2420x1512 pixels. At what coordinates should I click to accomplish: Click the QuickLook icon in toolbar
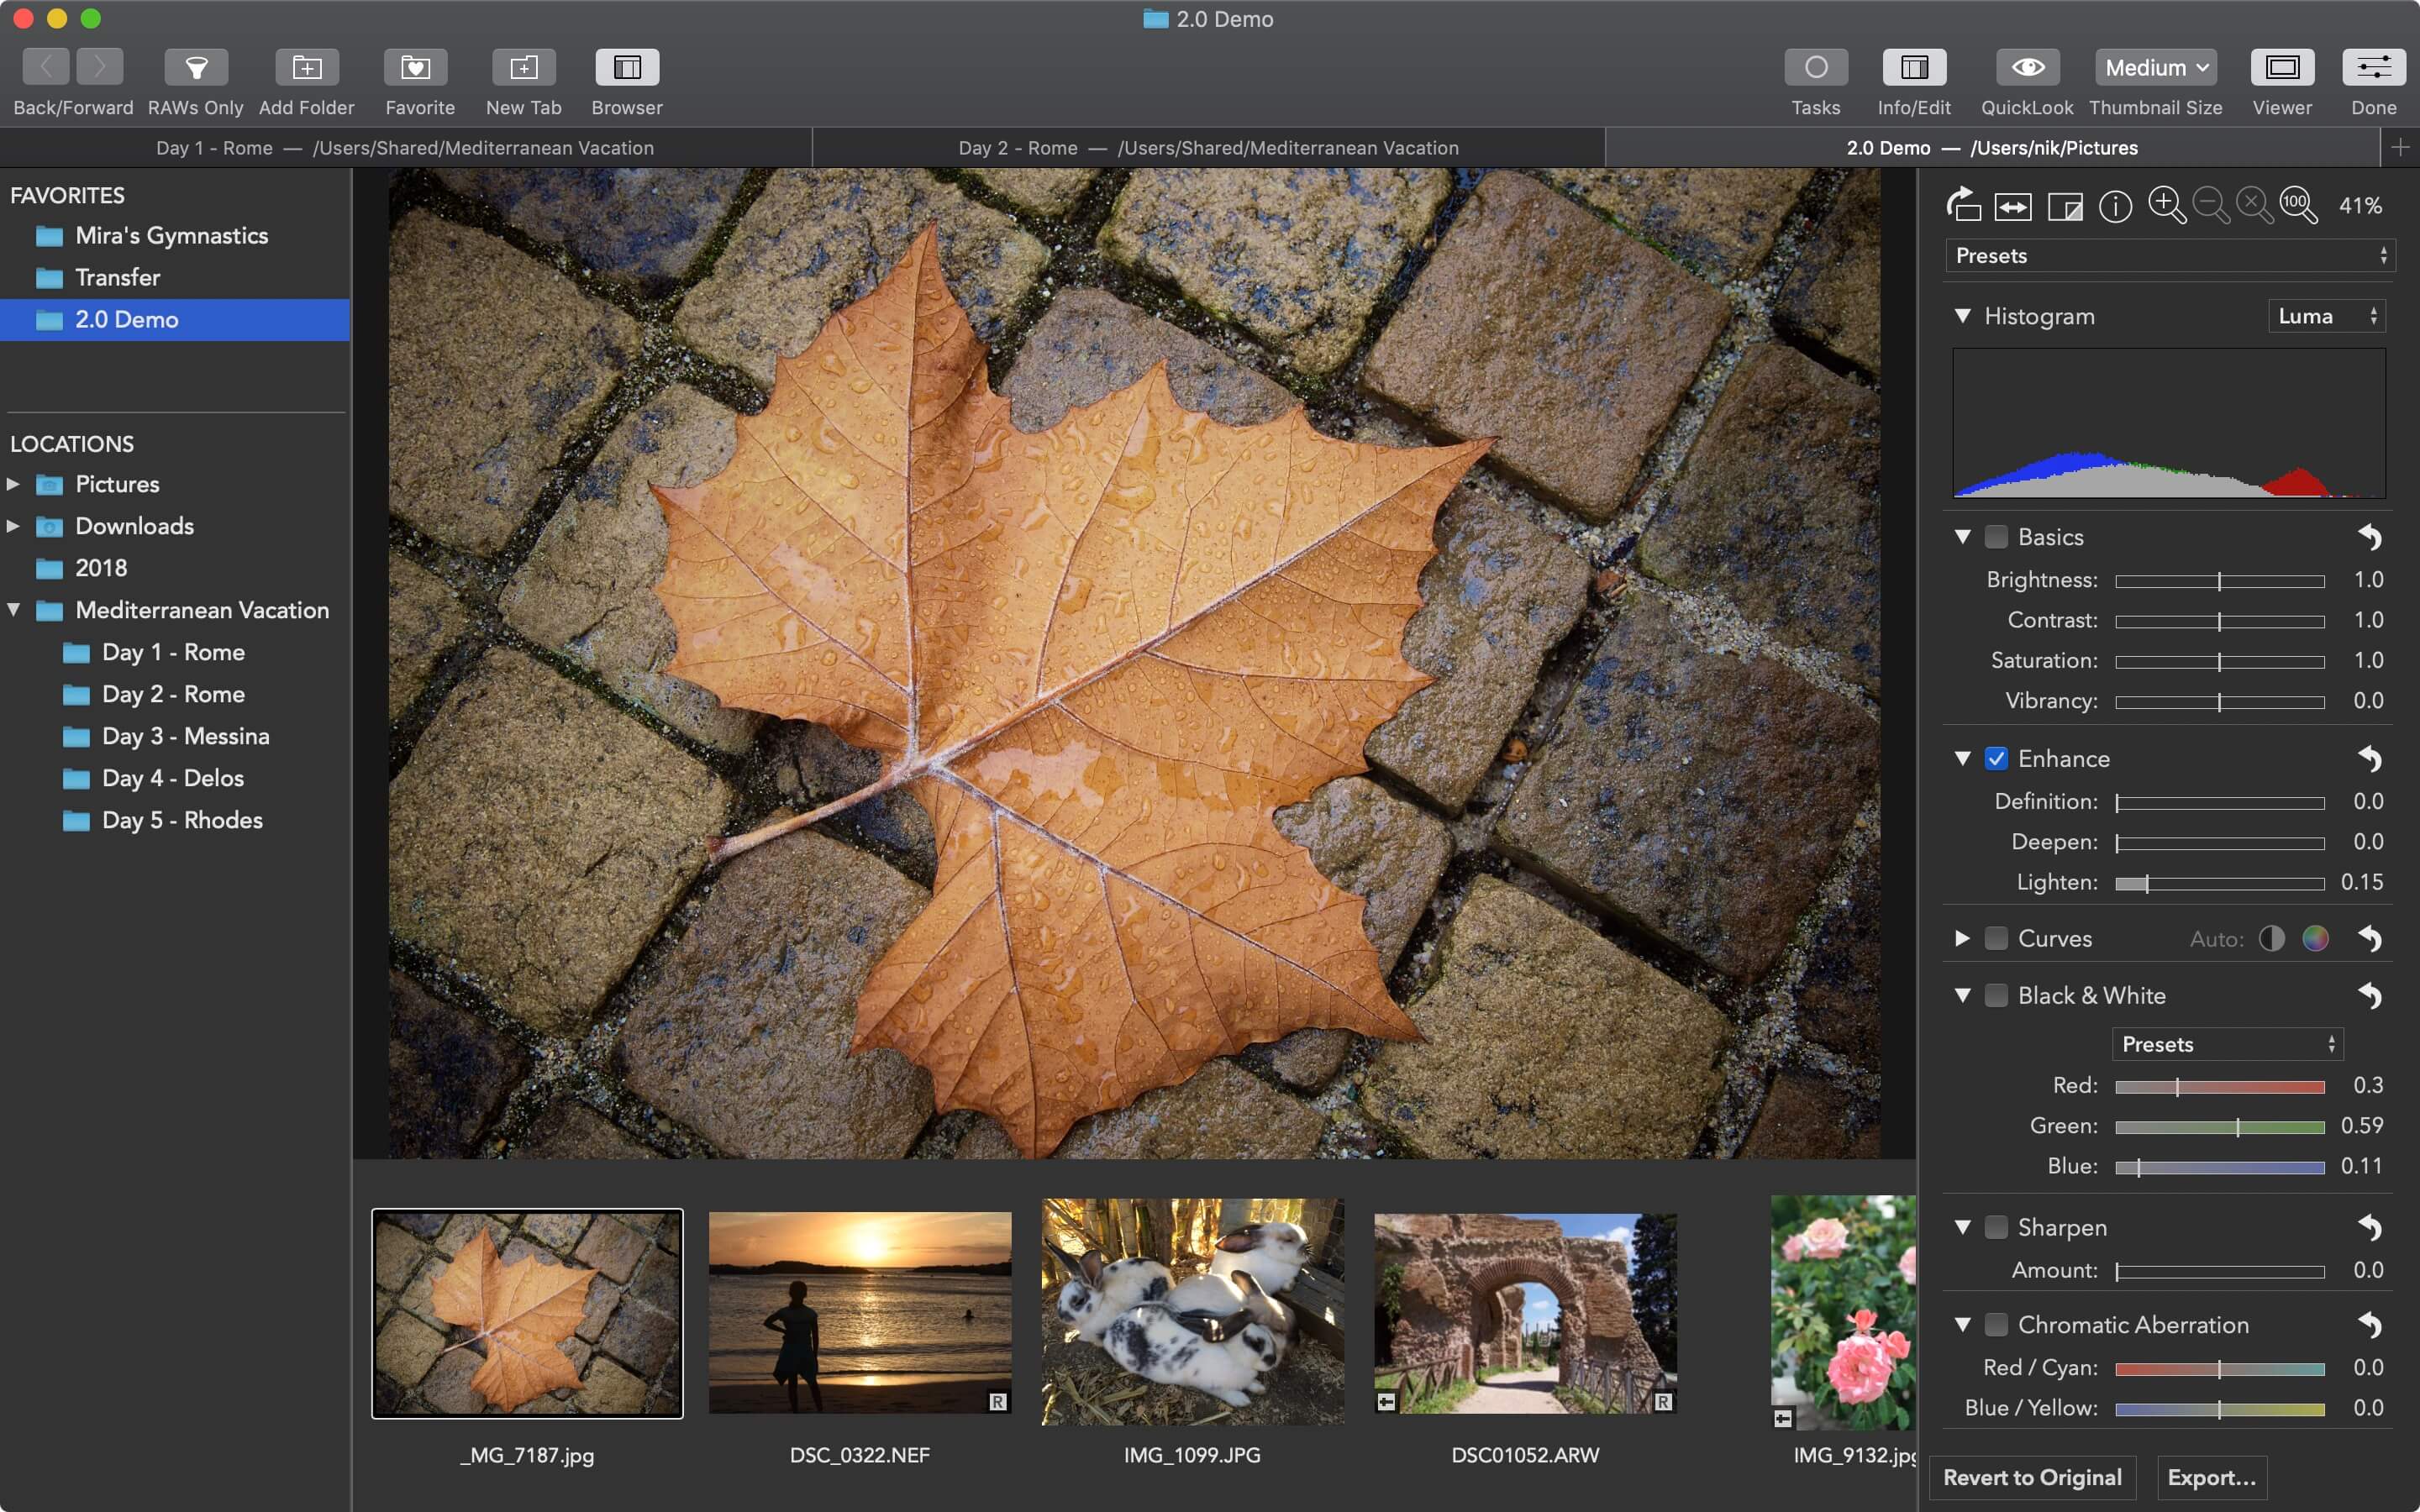[x=2026, y=66]
